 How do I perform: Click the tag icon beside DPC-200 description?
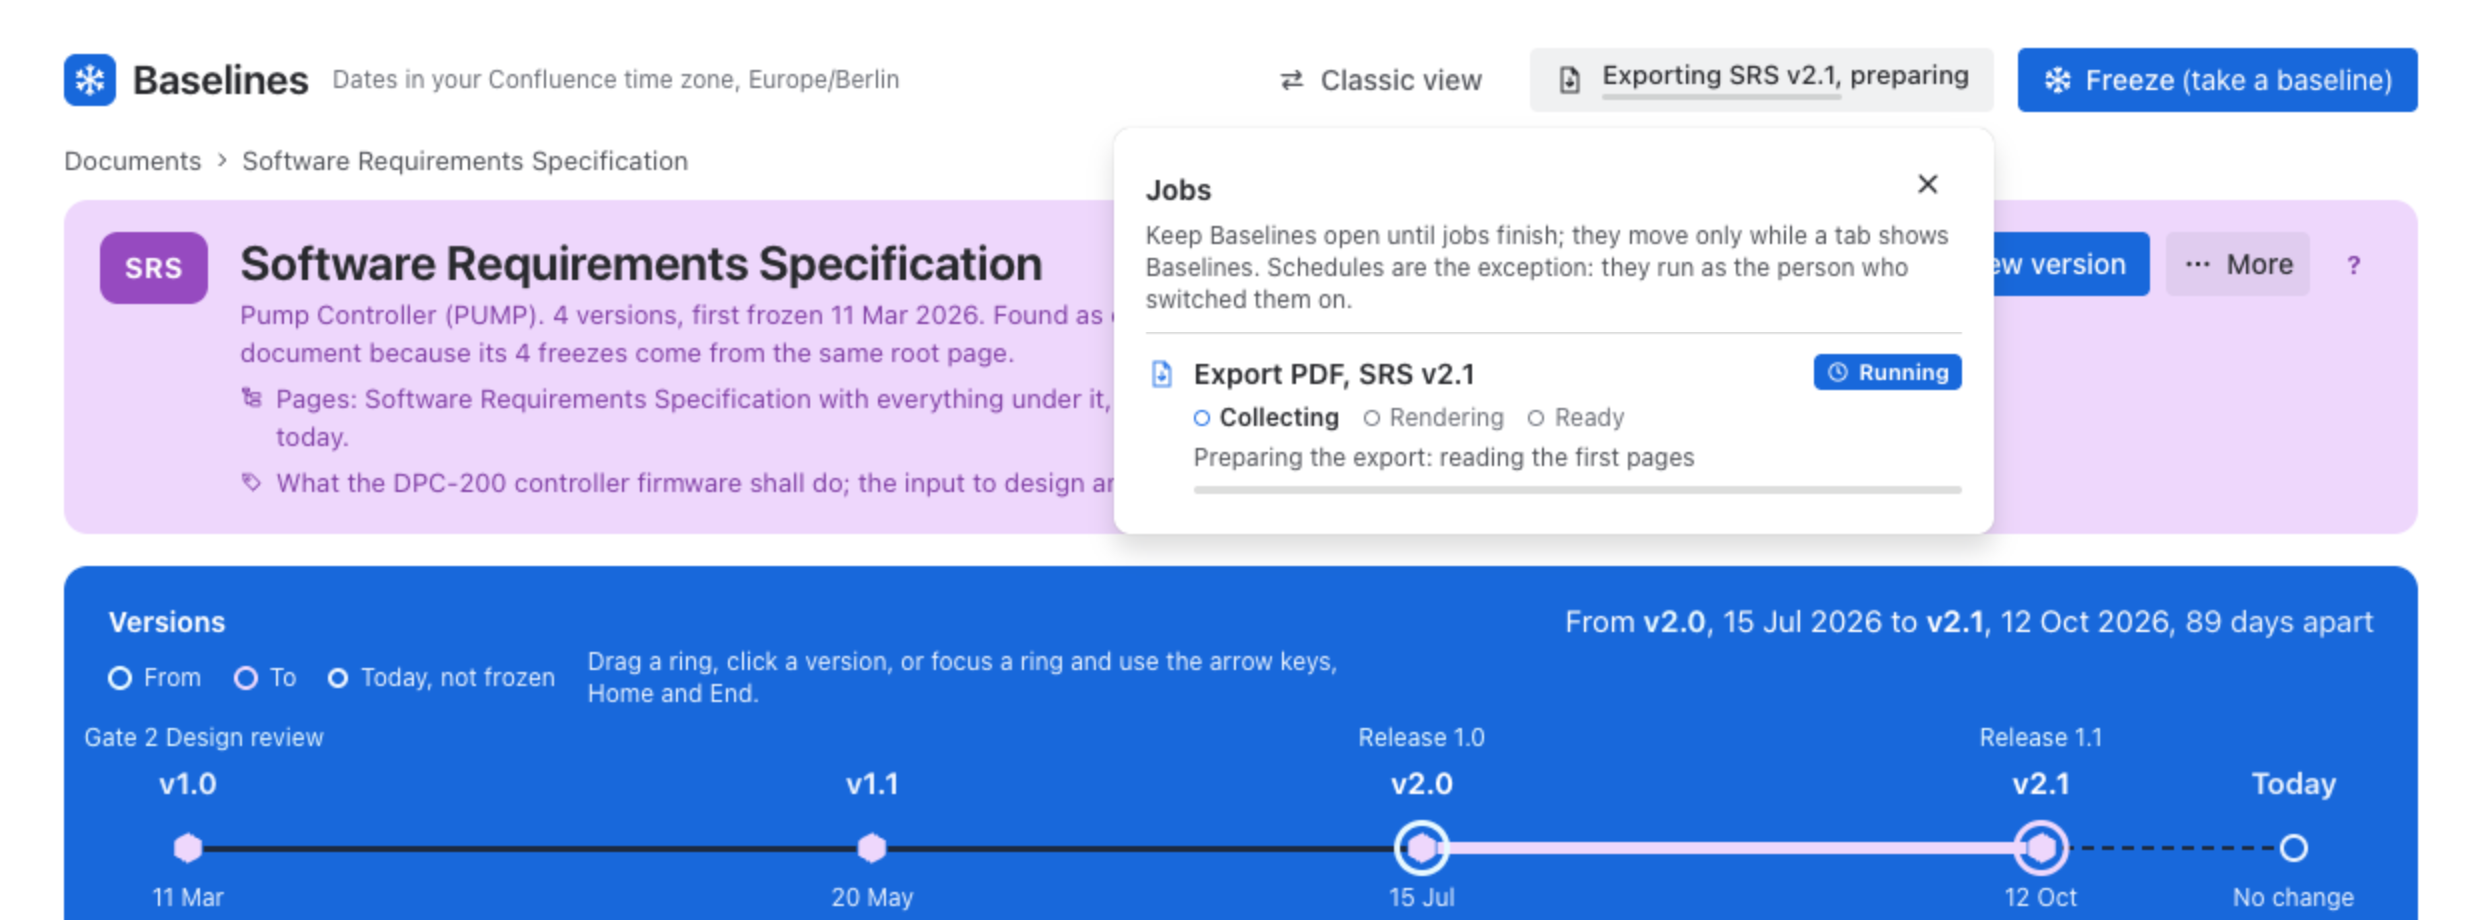(251, 483)
